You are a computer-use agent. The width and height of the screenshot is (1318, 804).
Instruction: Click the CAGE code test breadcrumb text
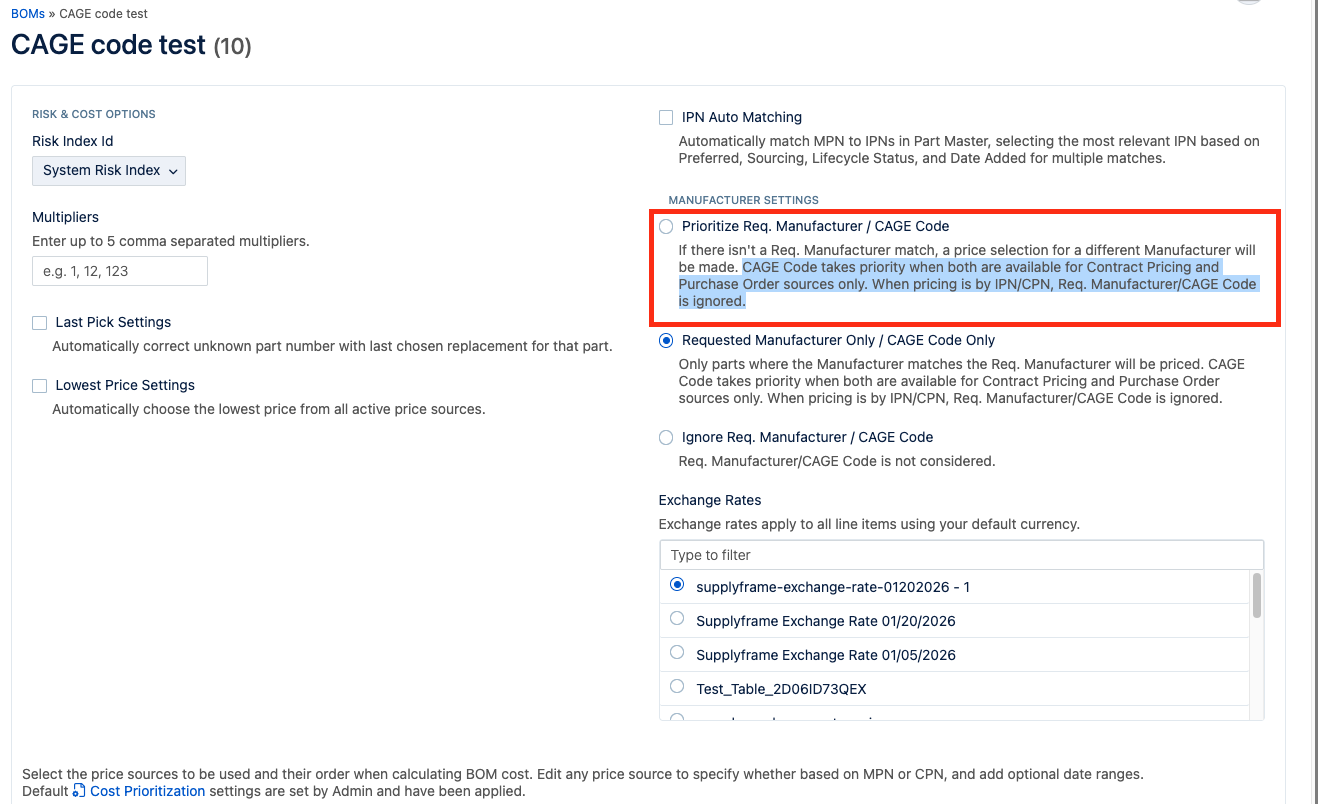103,14
